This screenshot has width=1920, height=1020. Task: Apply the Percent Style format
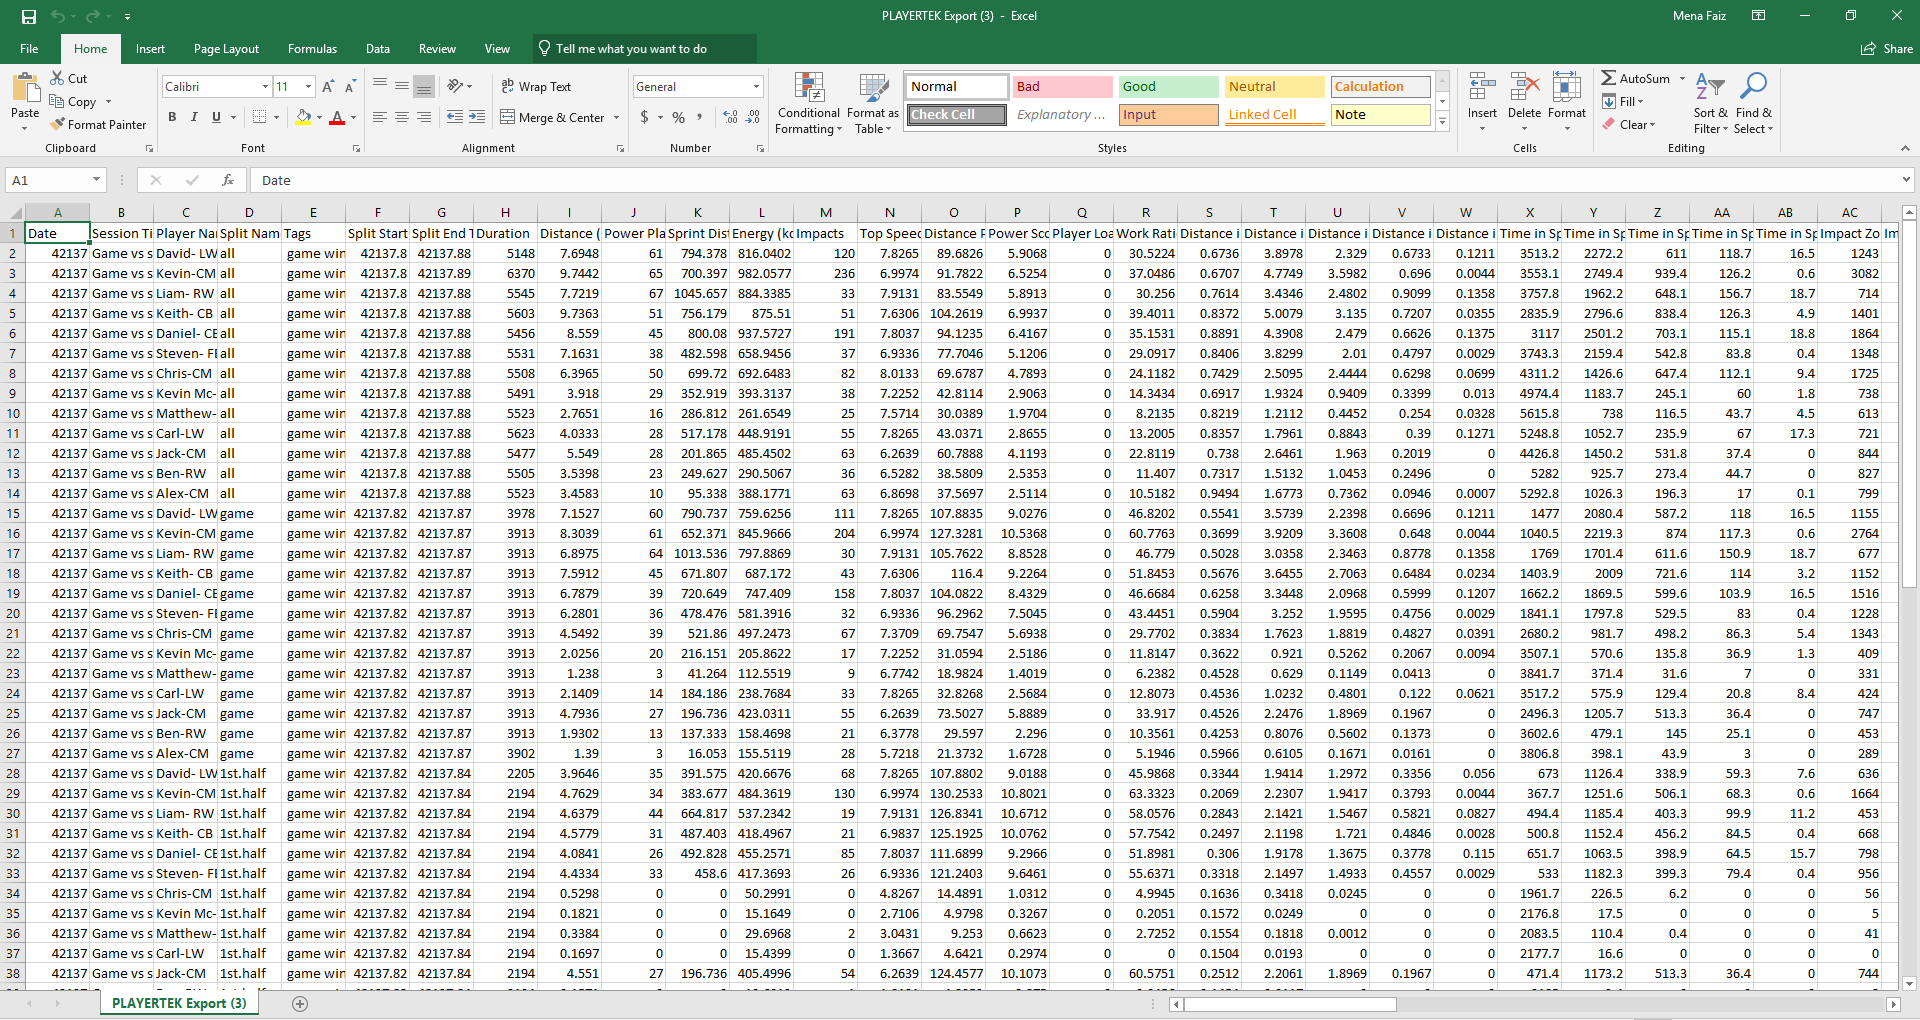tap(678, 118)
